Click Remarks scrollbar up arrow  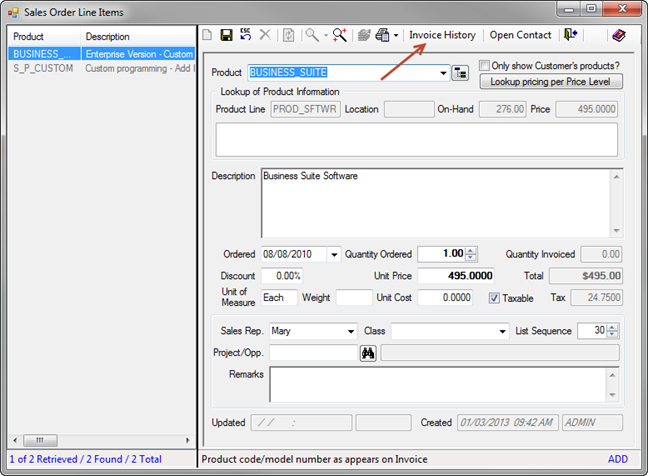(x=612, y=375)
